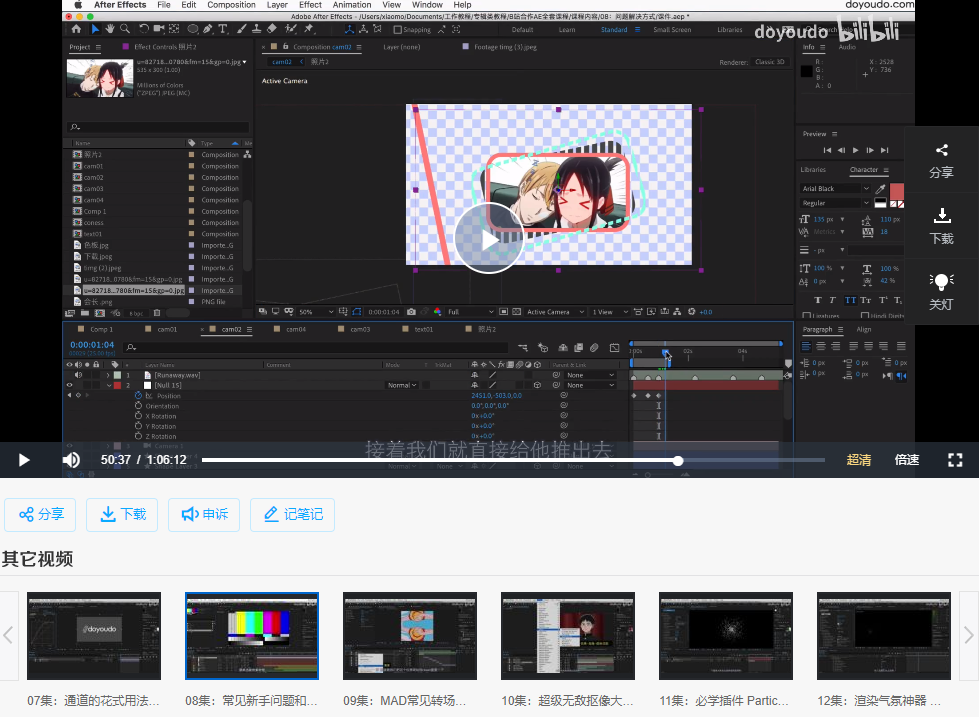Toggle Y Rotation stopwatch

(x=138, y=426)
